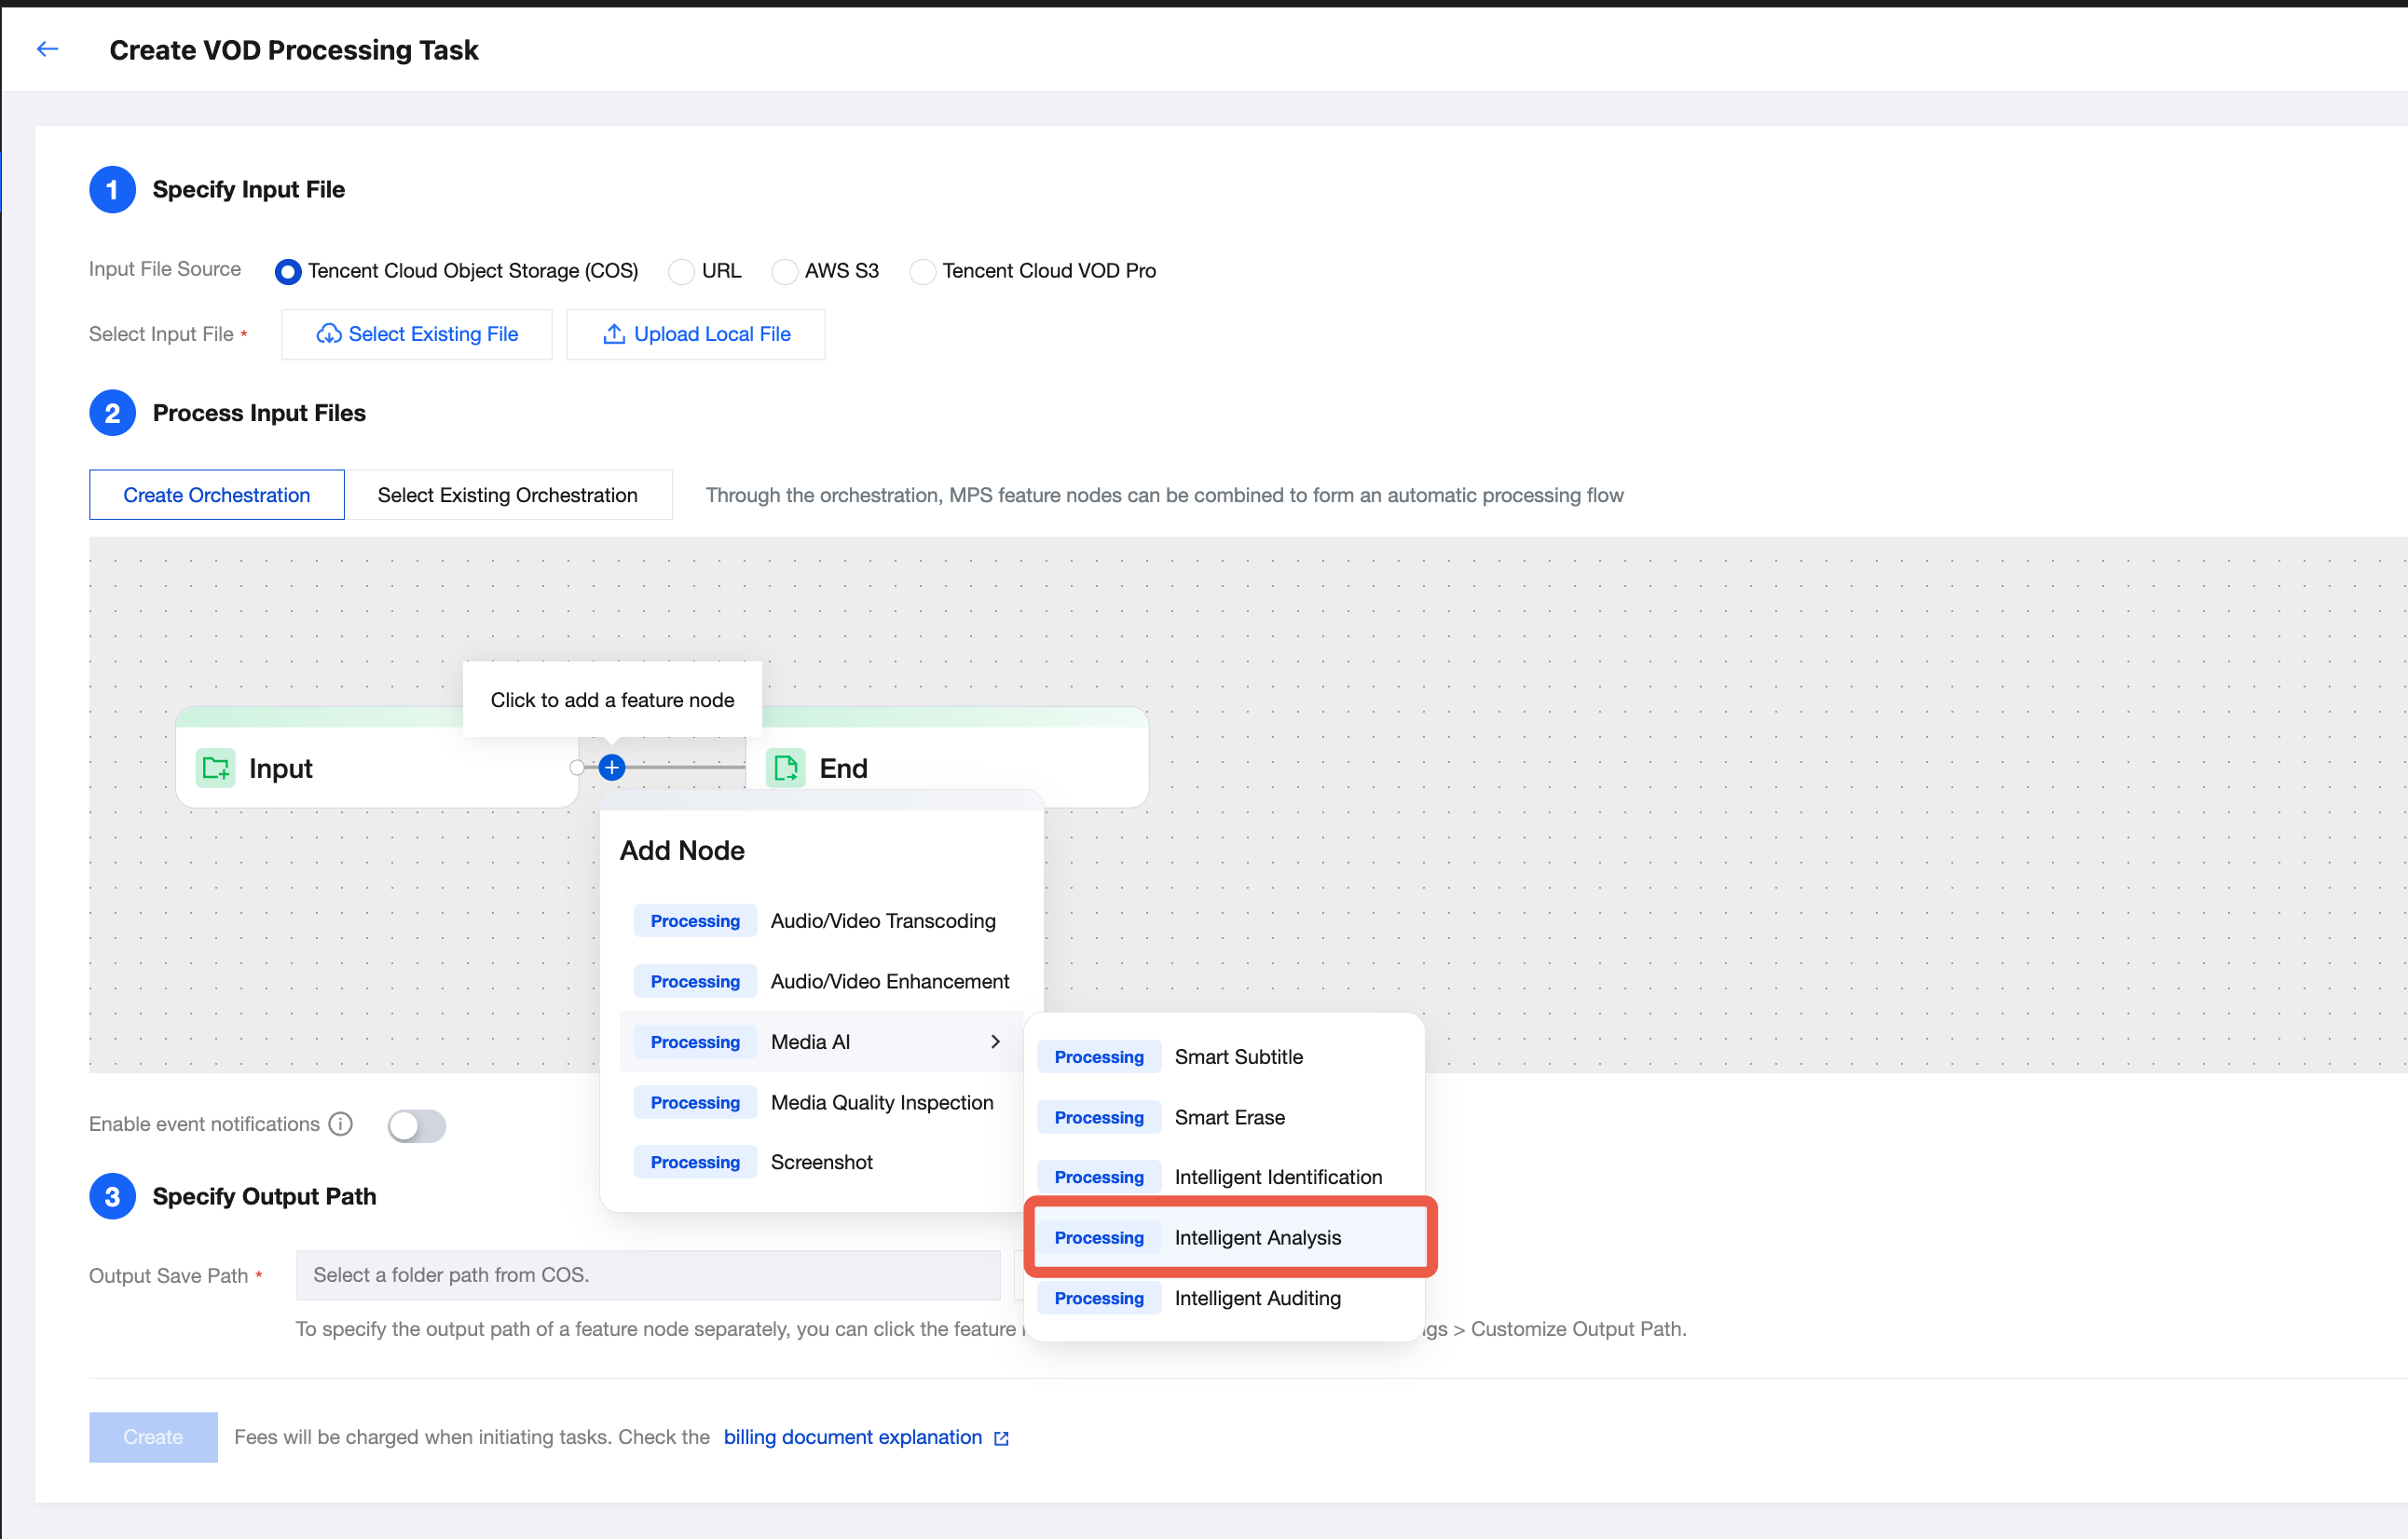This screenshot has height=1539, width=2408.
Task: Expand the Media AI submenu chevron
Action: tap(995, 1042)
